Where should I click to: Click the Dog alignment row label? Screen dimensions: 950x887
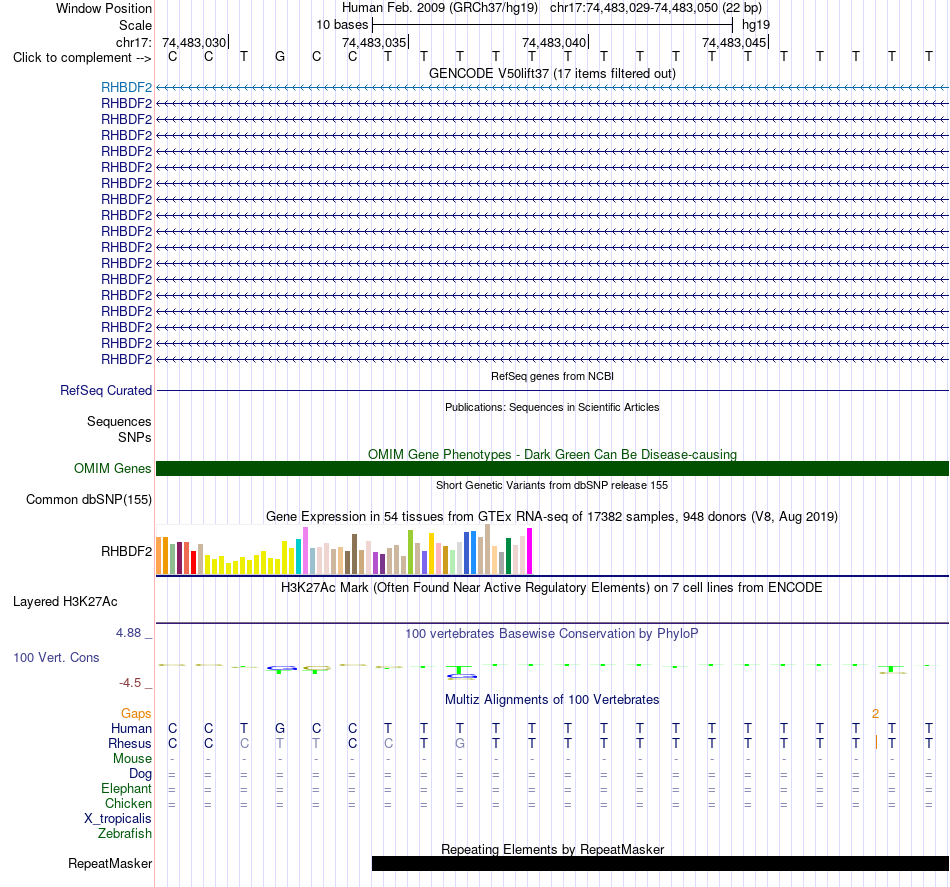140,774
